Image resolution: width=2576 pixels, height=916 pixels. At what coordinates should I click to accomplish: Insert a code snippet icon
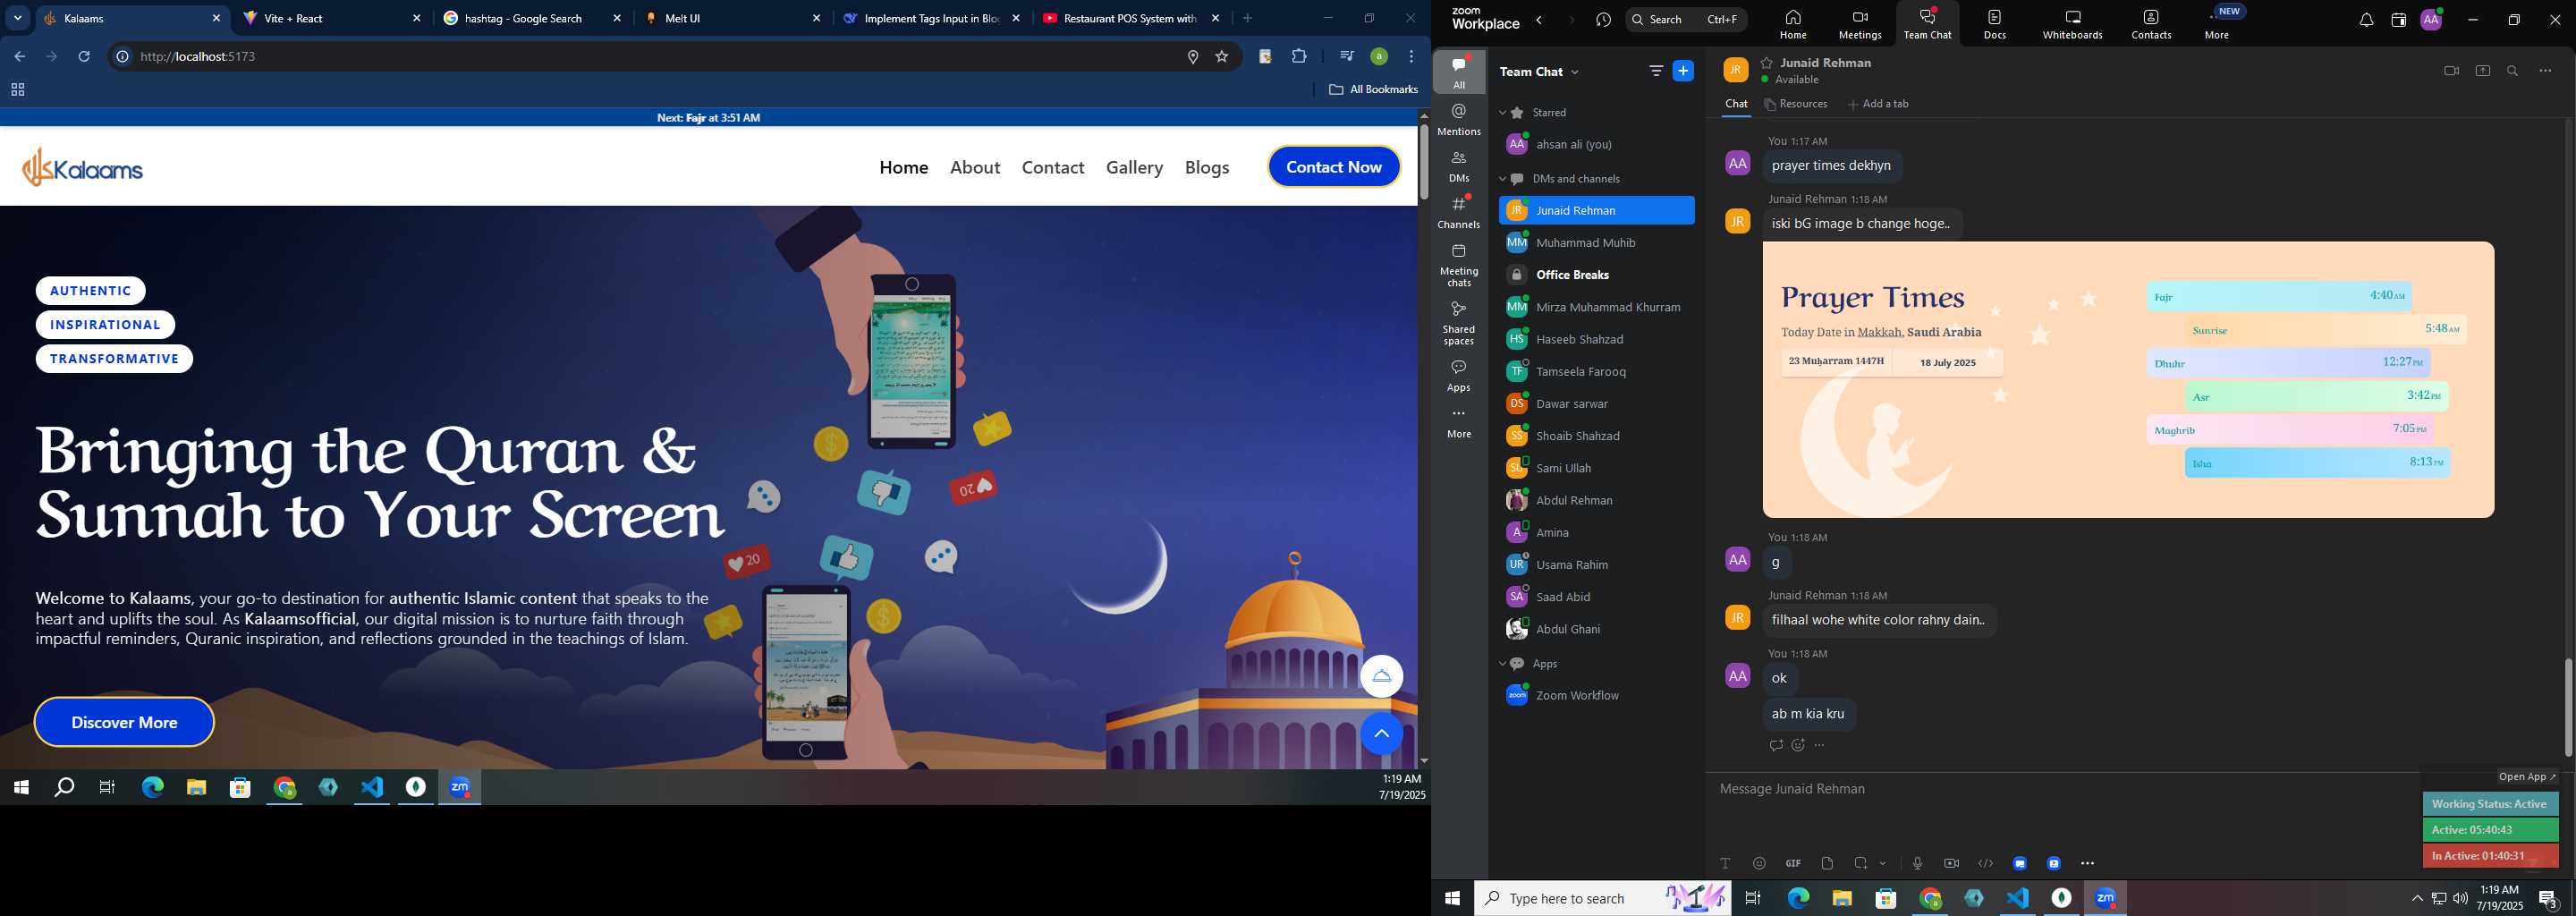pyautogui.click(x=1985, y=863)
